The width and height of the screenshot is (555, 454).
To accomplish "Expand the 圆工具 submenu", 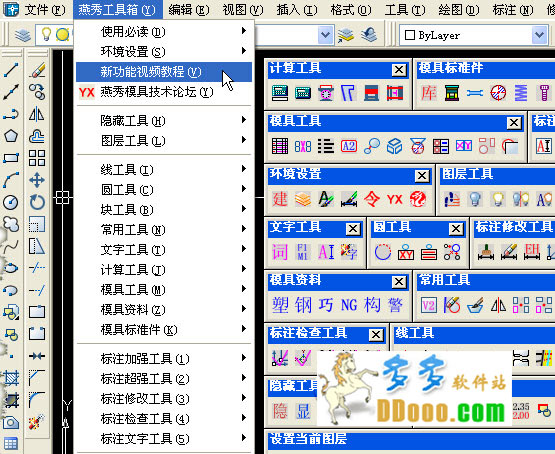I will click(164, 190).
